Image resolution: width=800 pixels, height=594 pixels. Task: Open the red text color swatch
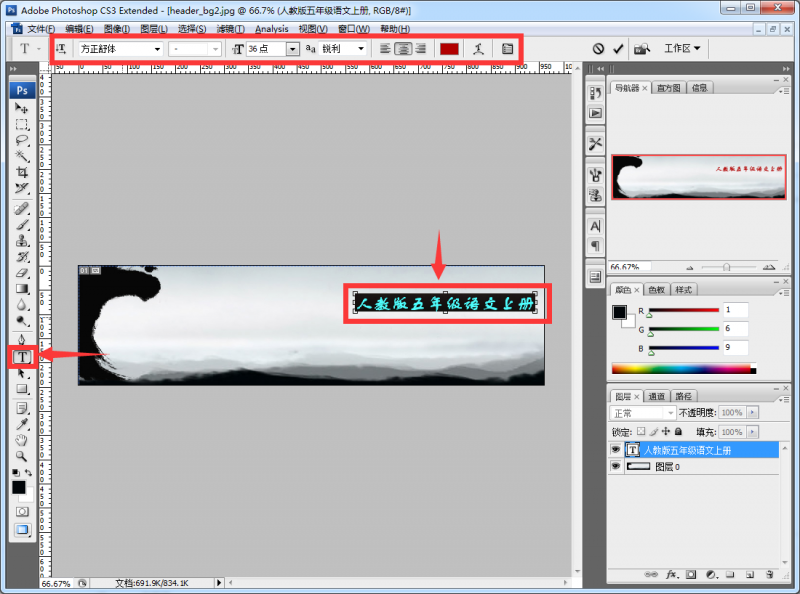[449, 49]
